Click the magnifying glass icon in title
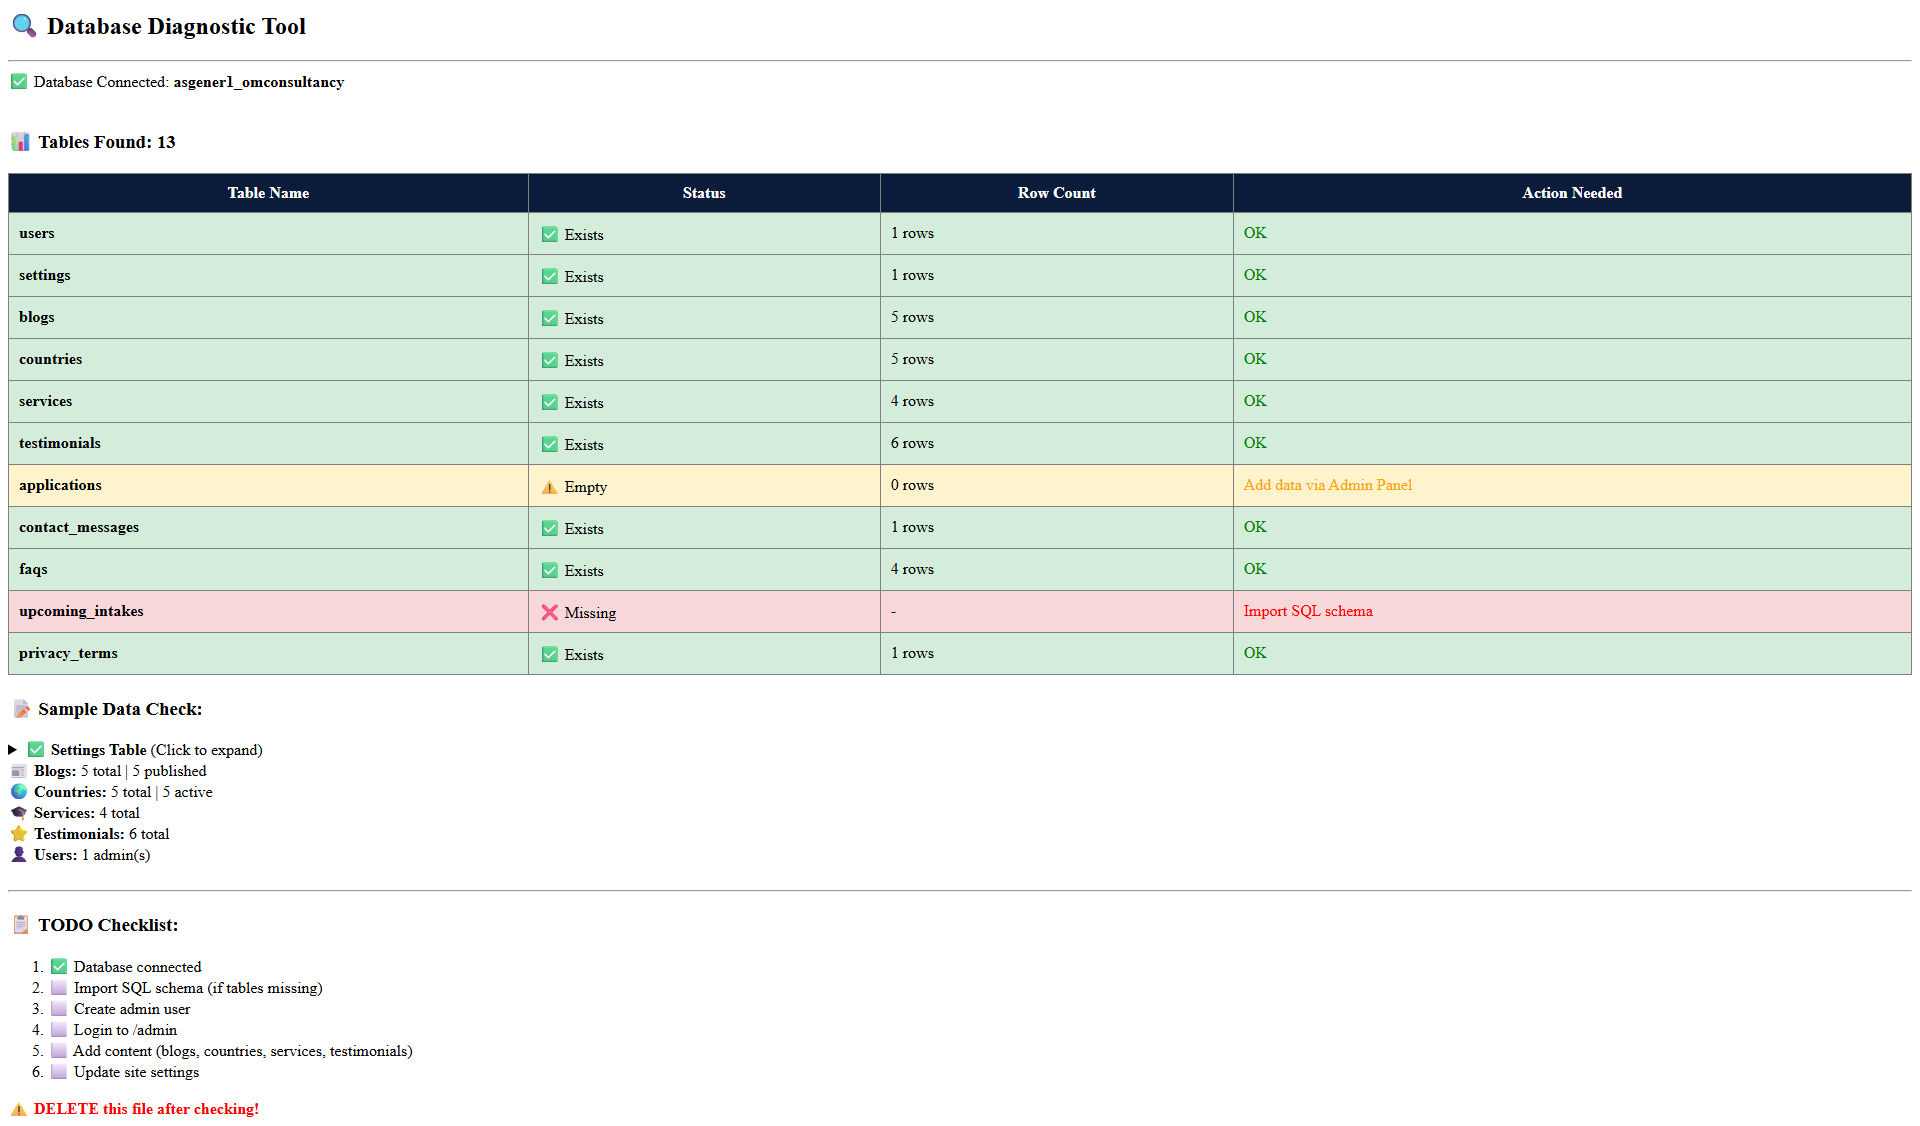 (x=24, y=26)
